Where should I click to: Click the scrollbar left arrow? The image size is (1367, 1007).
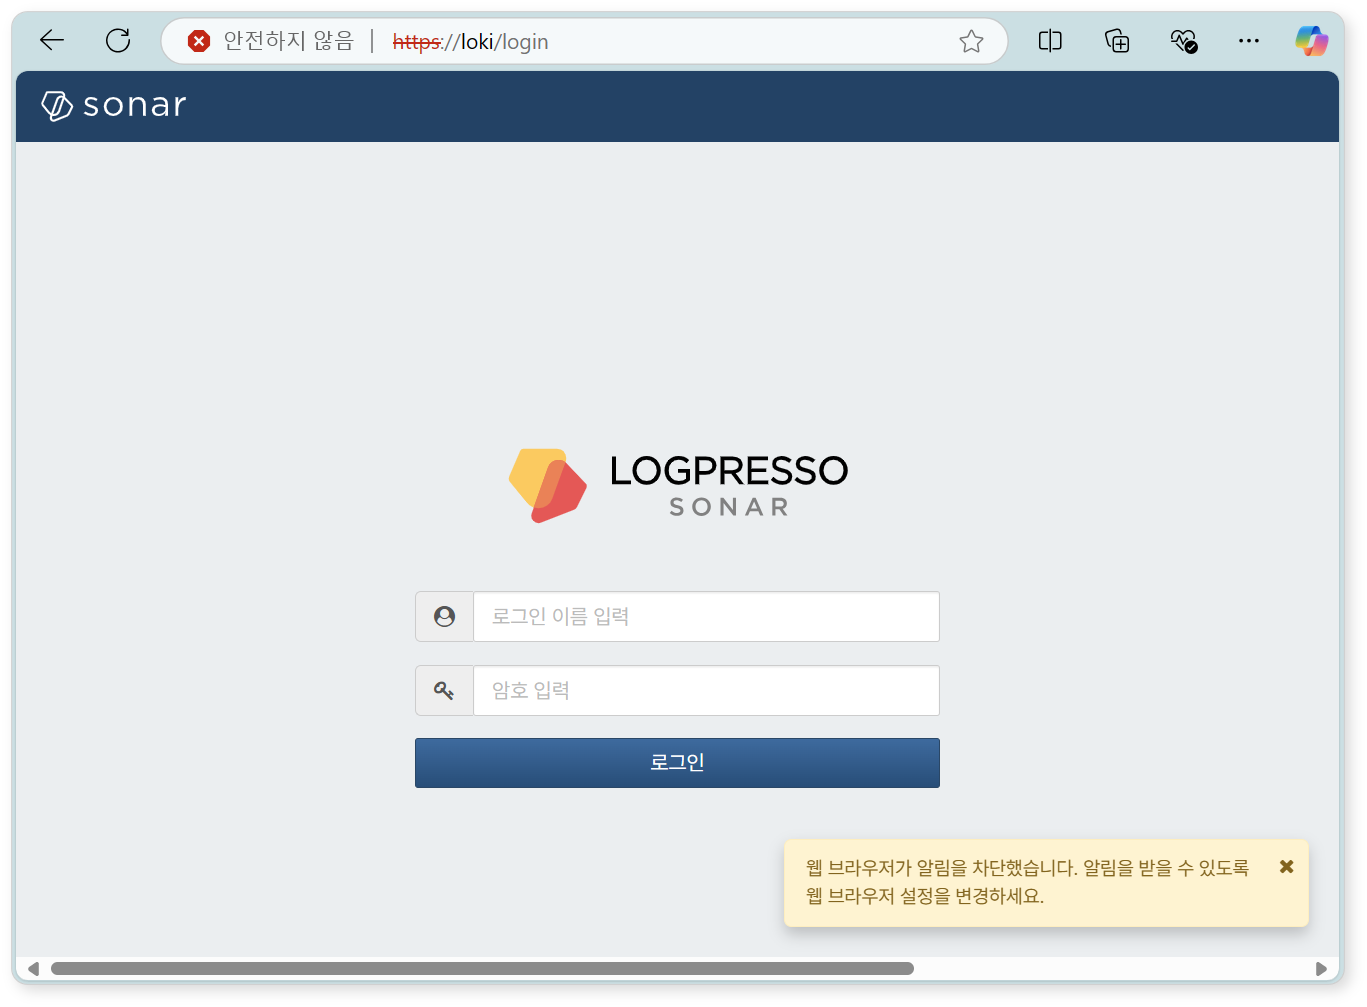click(x=33, y=968)
